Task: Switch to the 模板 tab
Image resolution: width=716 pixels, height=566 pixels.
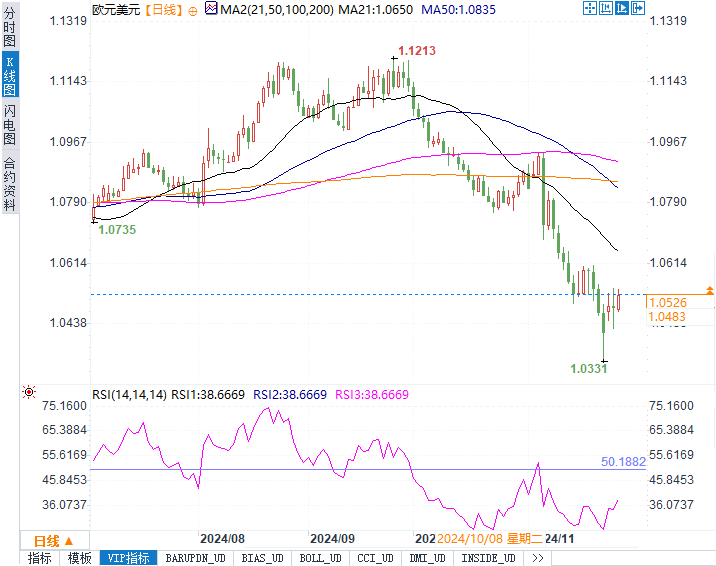Action: pos(79,558)
